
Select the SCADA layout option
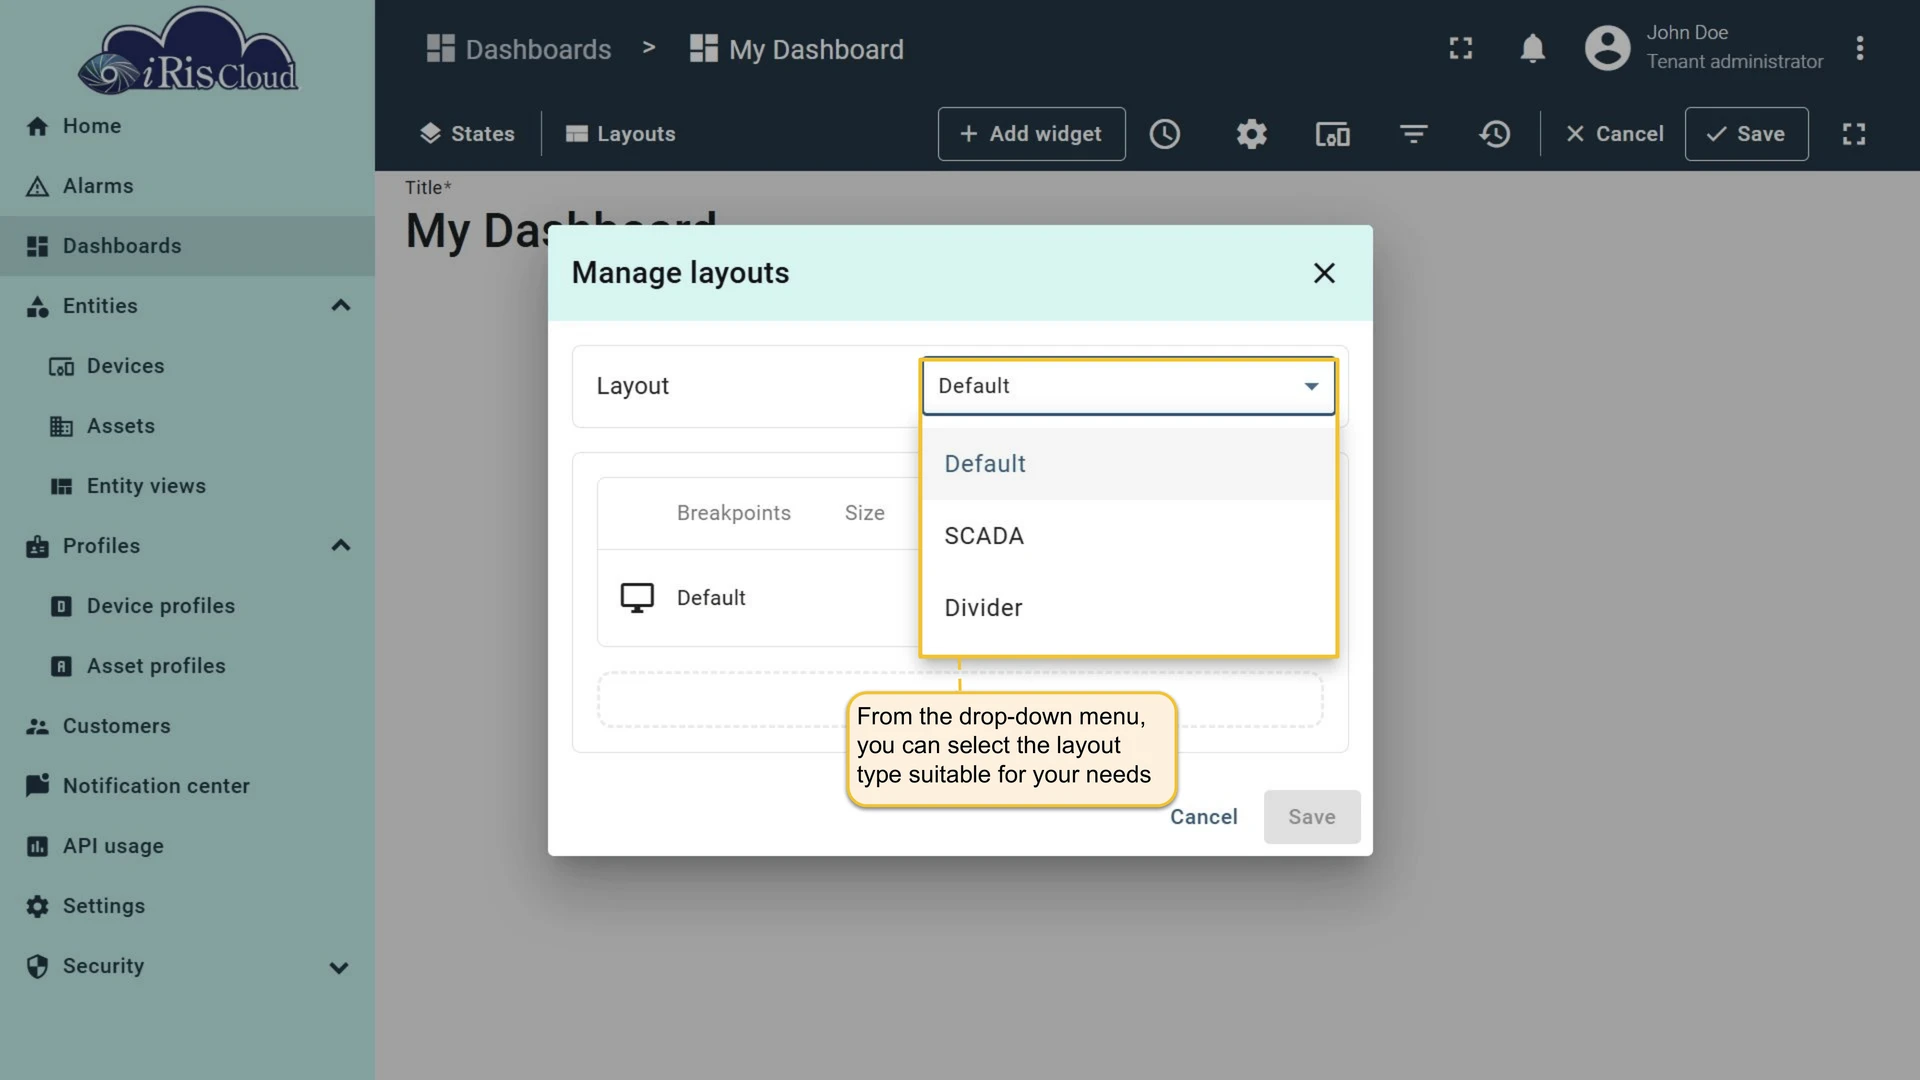click(x=1128, y=536)
